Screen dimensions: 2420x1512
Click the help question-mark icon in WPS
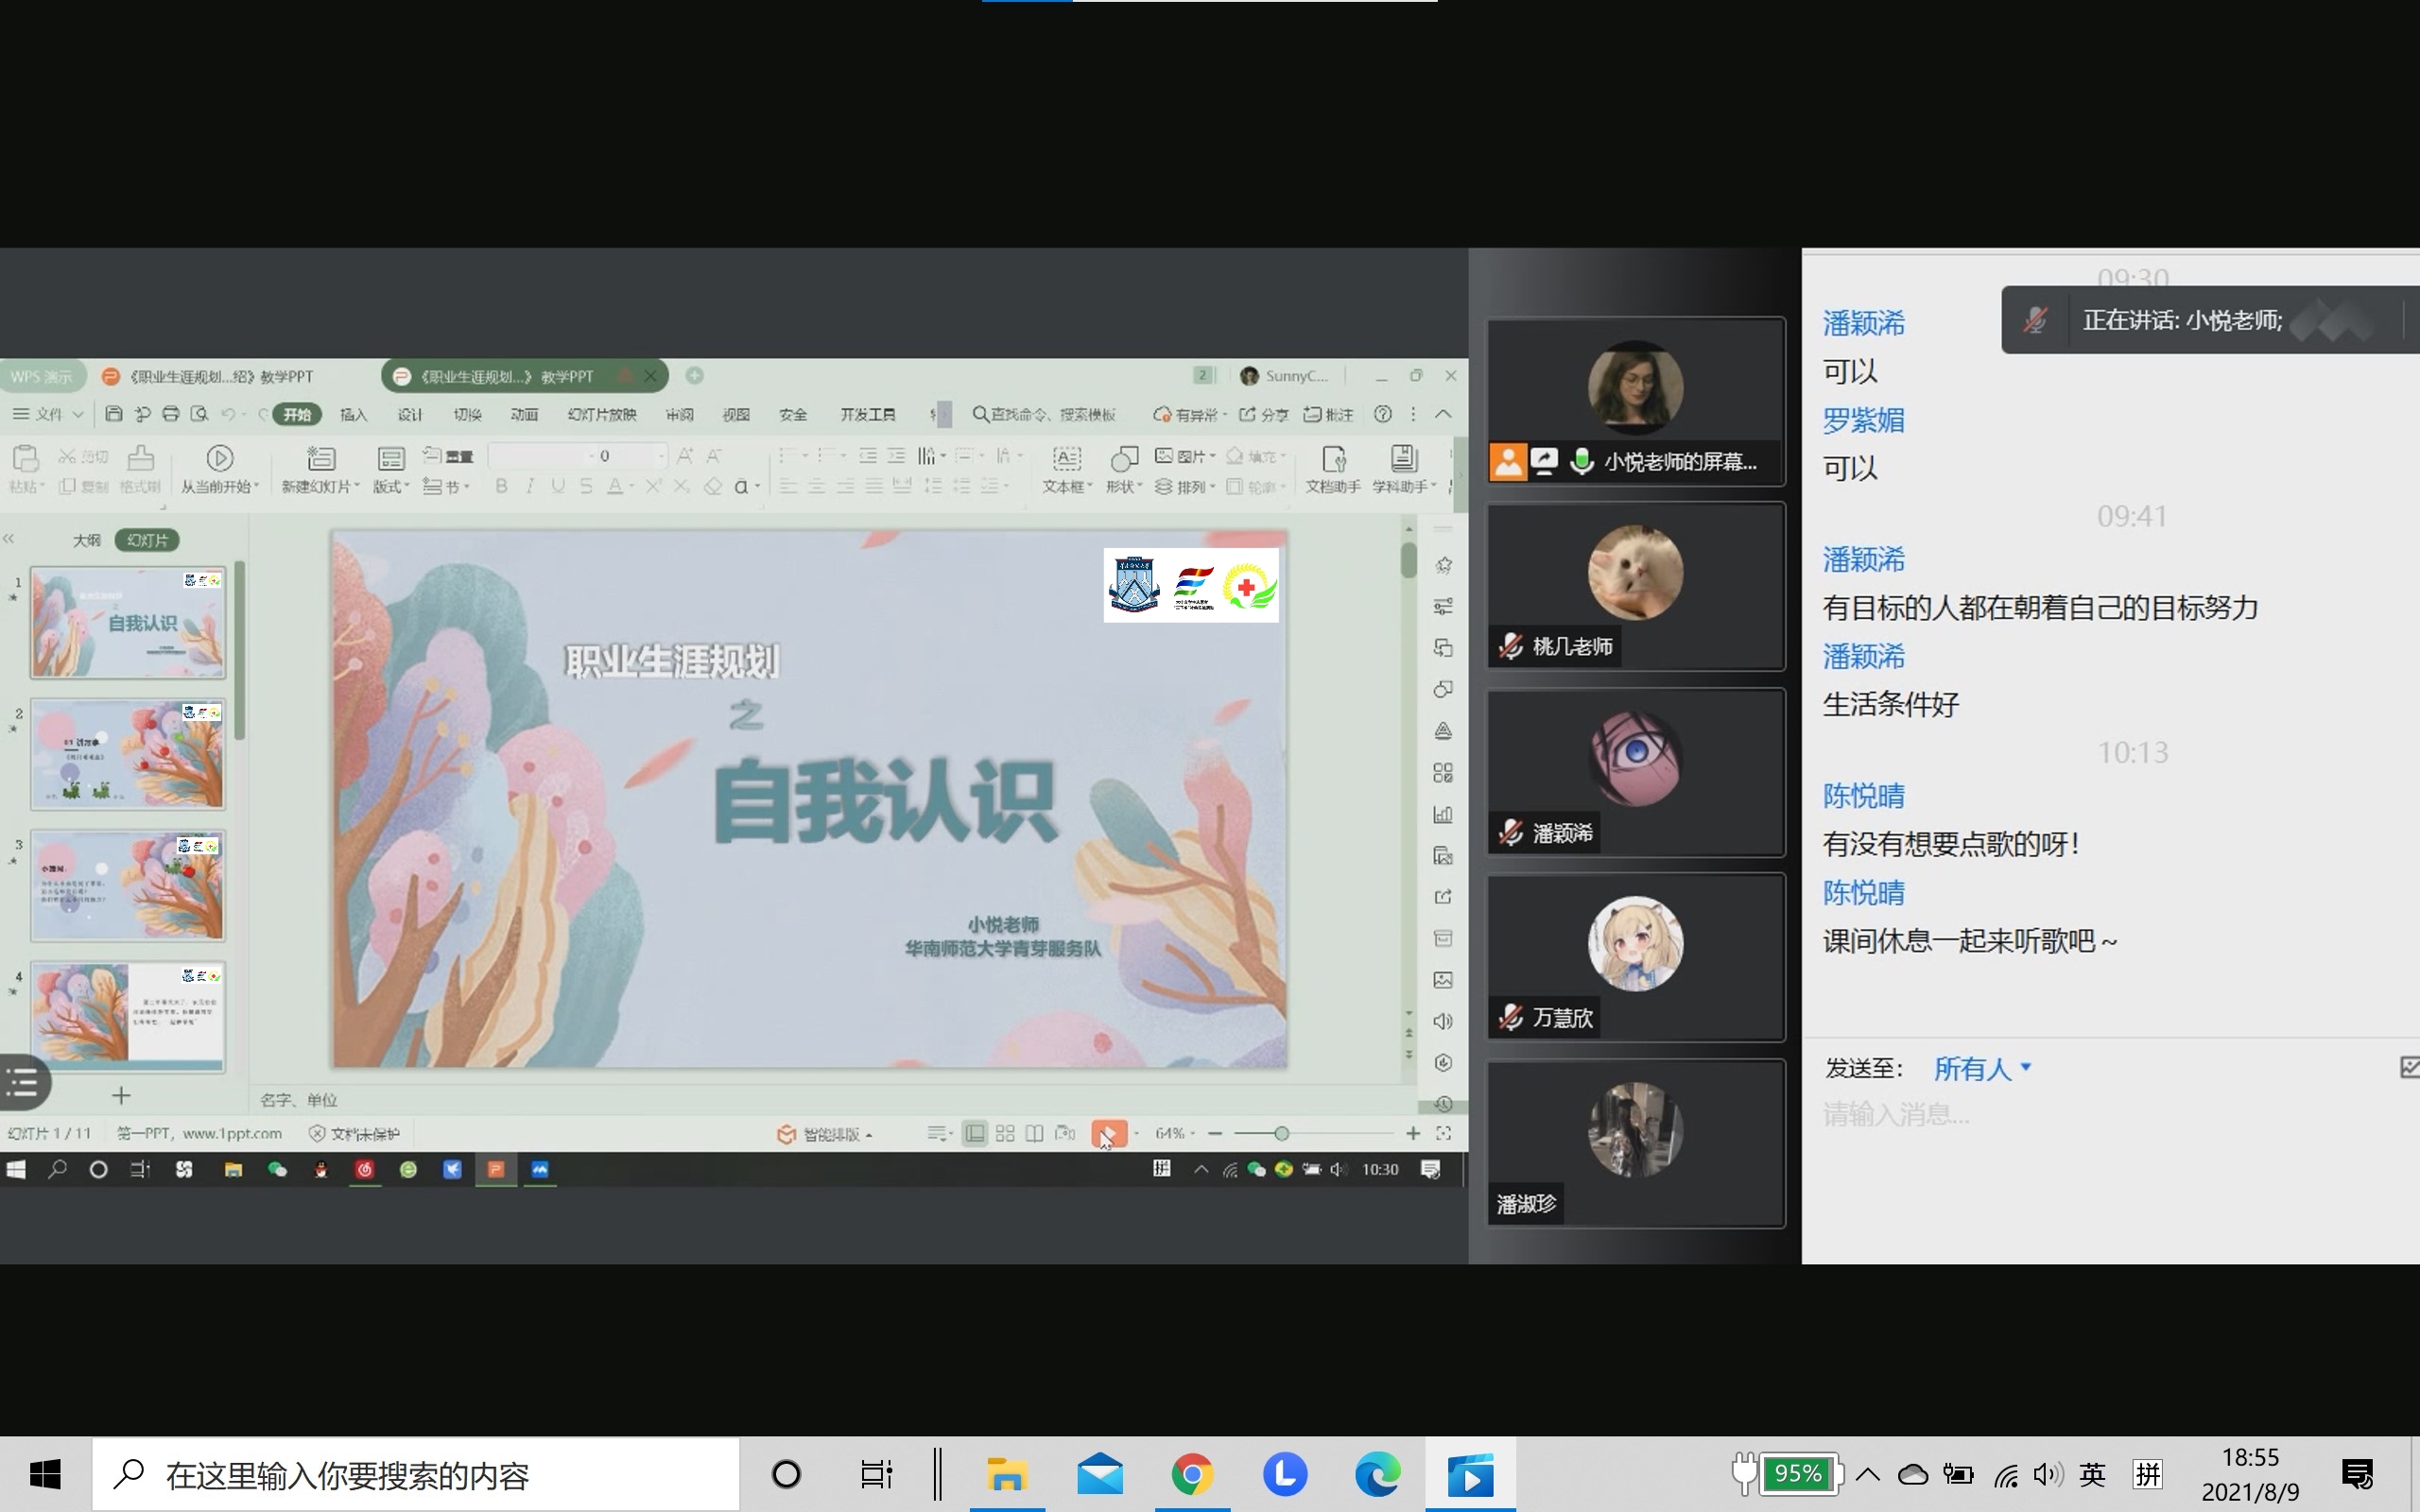(1383, 414)
